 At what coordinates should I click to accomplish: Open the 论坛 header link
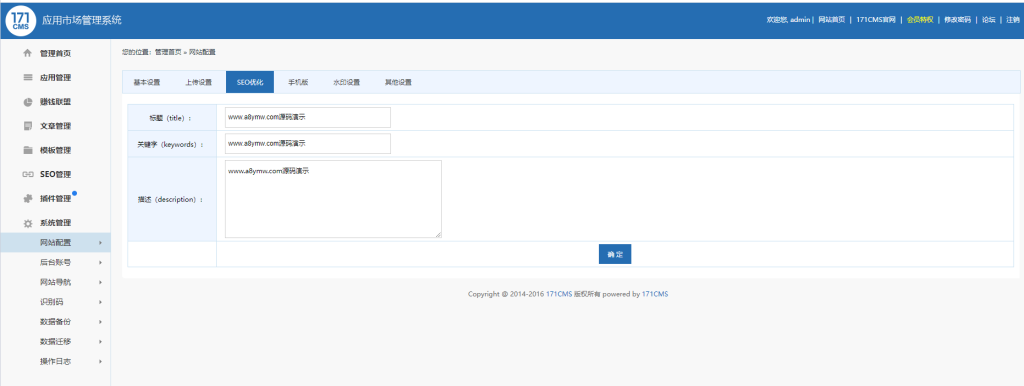(x=989, y=20)
